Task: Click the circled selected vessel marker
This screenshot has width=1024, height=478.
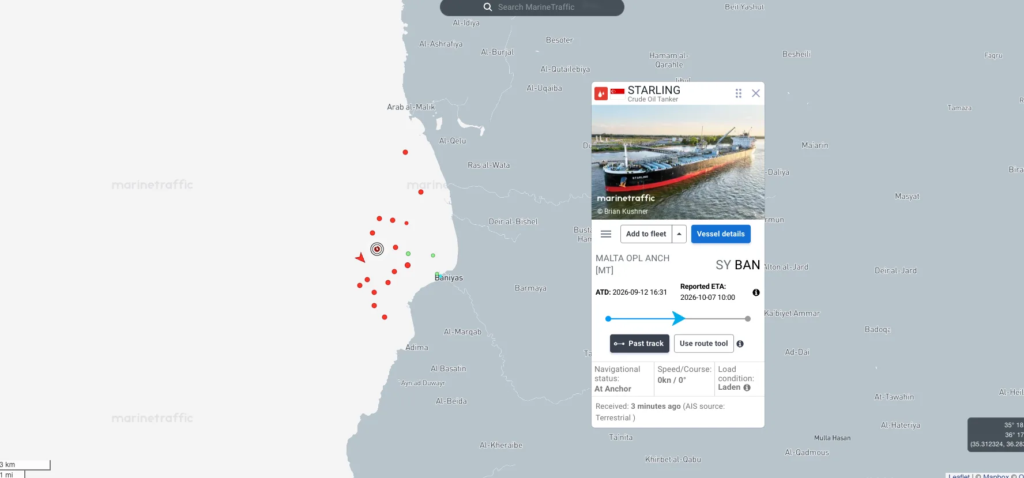Action: 377,249
